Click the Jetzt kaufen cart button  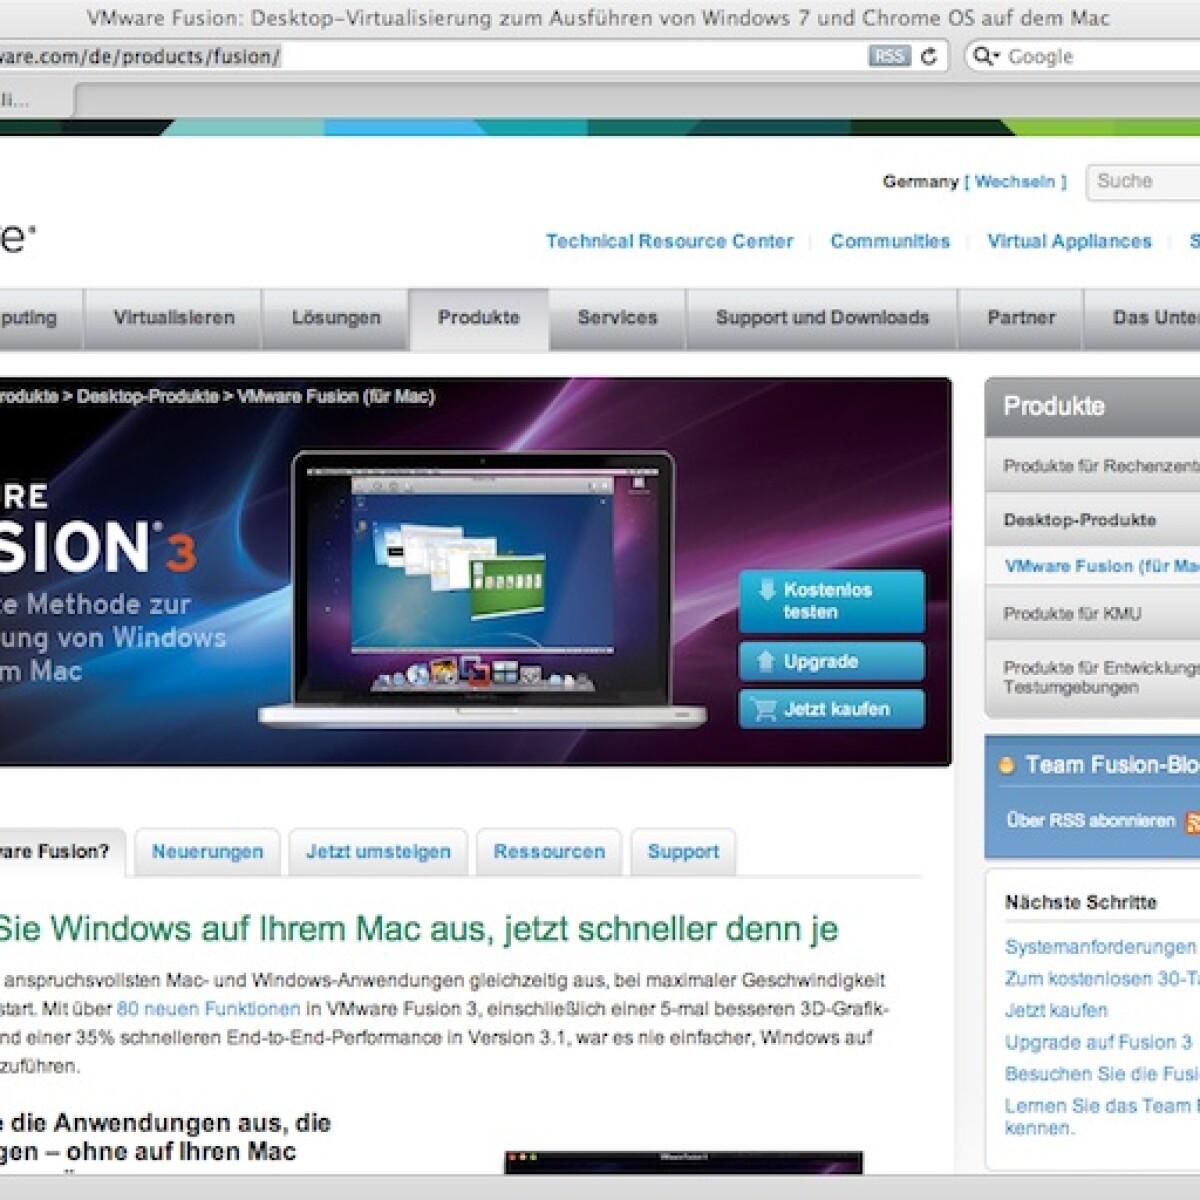[x=831, y=709]
